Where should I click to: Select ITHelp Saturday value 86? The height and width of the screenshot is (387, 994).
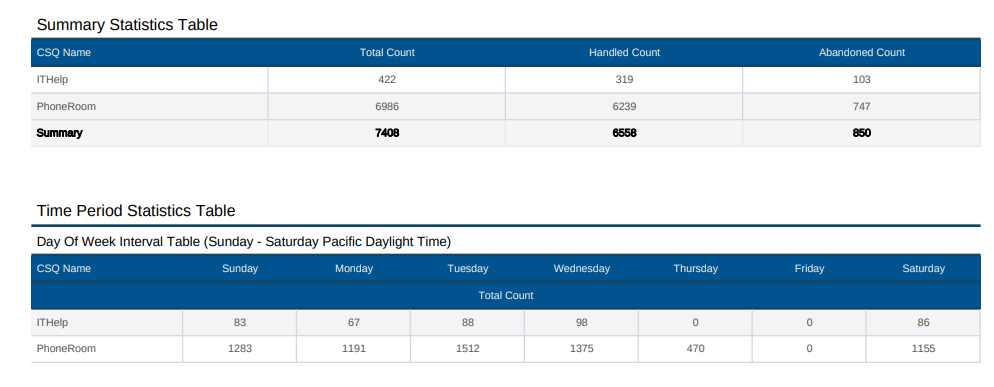coord(924,322)
